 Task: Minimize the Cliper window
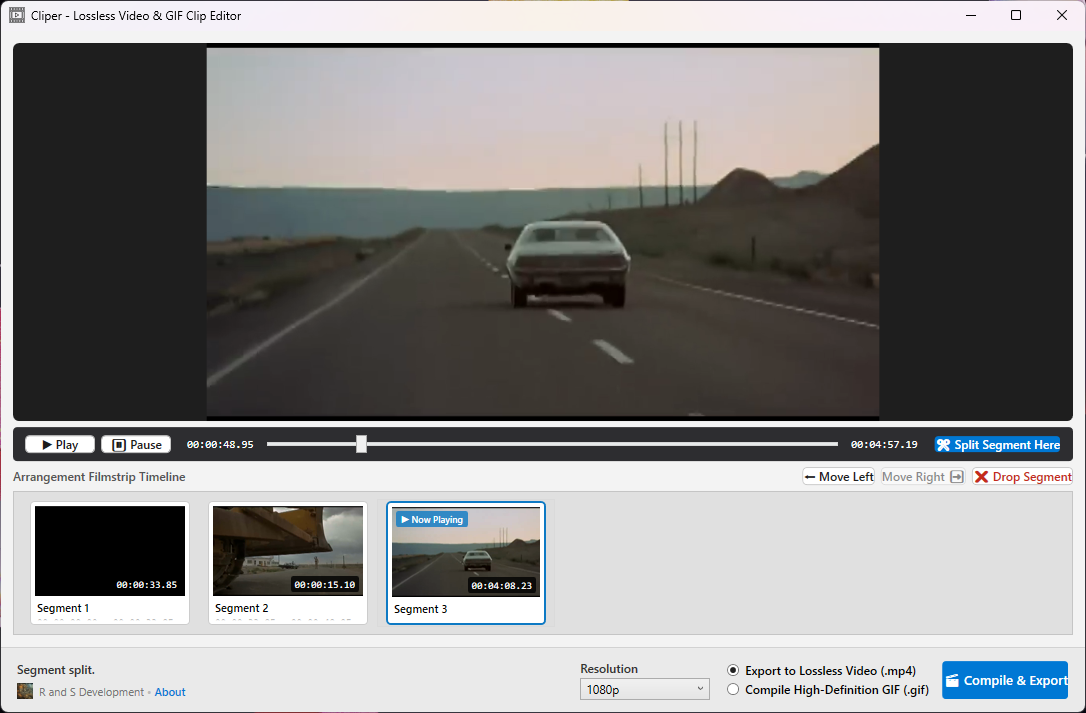tap(971, 15)
